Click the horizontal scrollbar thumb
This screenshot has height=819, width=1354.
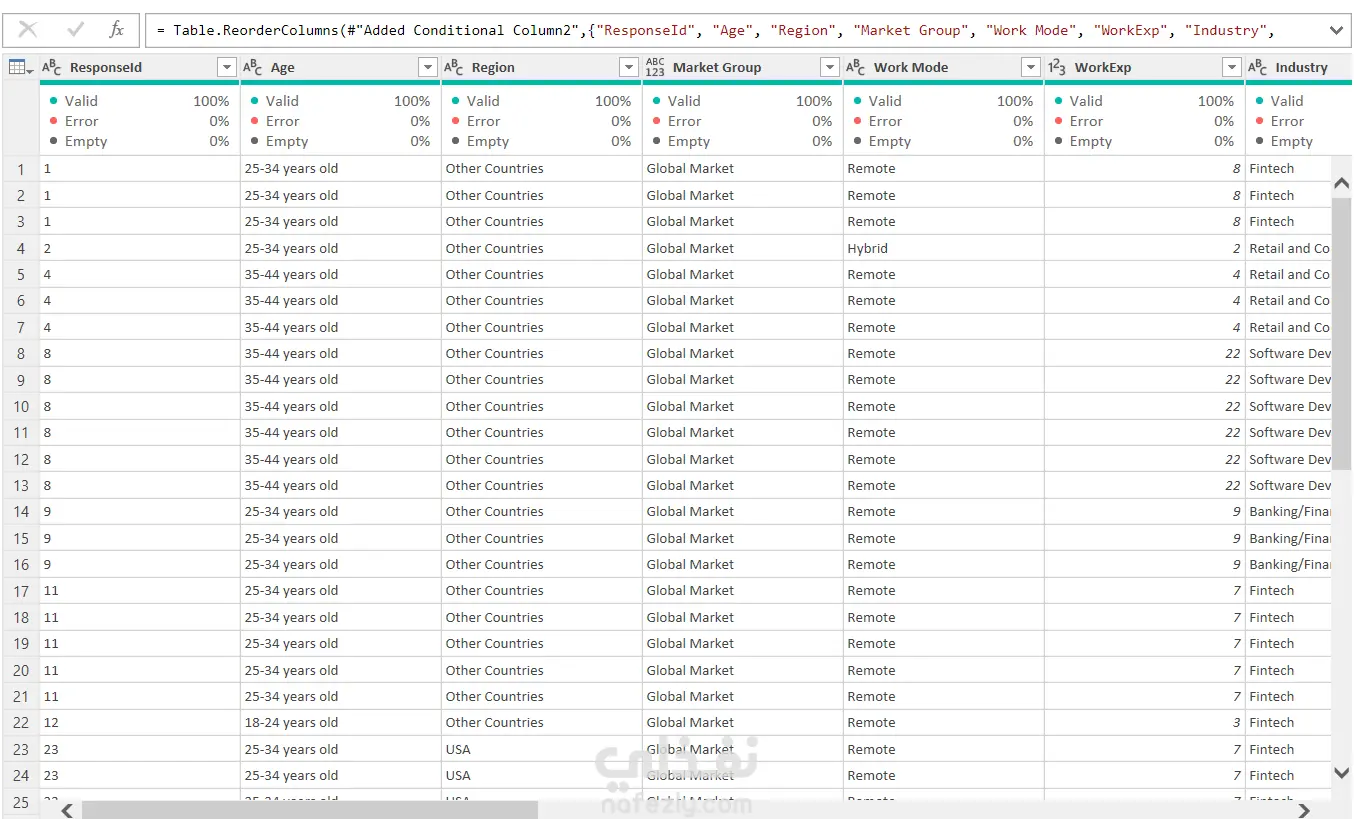[310, 810]
